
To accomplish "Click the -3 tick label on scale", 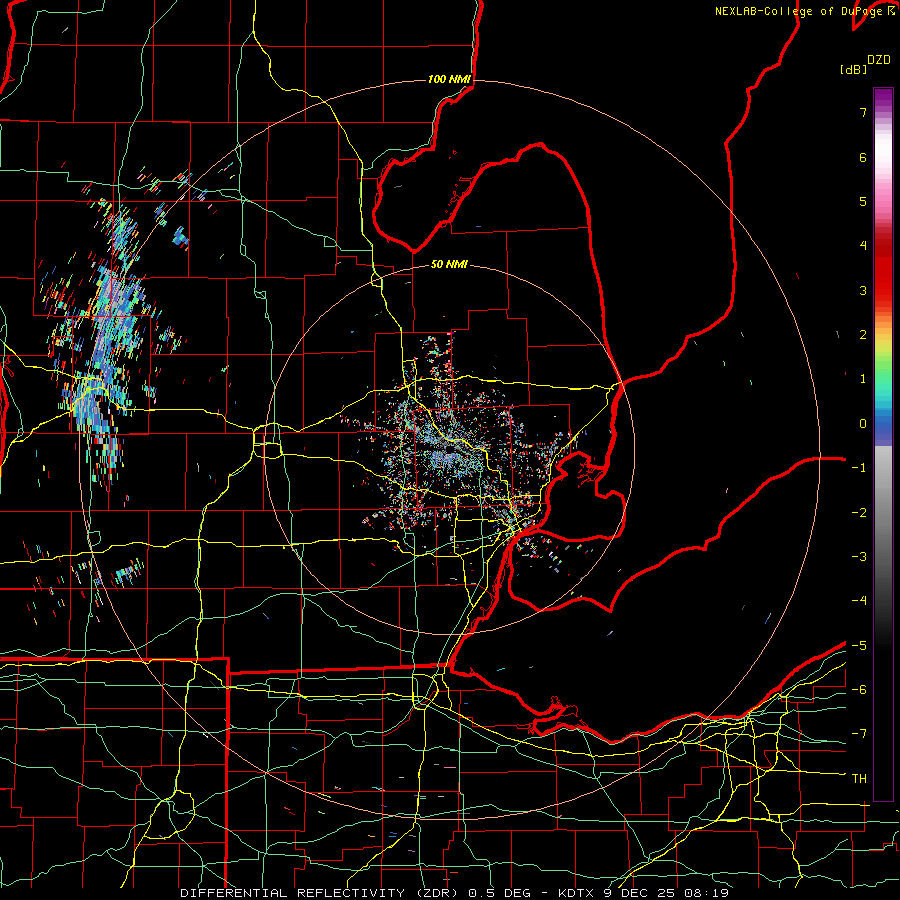I will click(859, 557).
